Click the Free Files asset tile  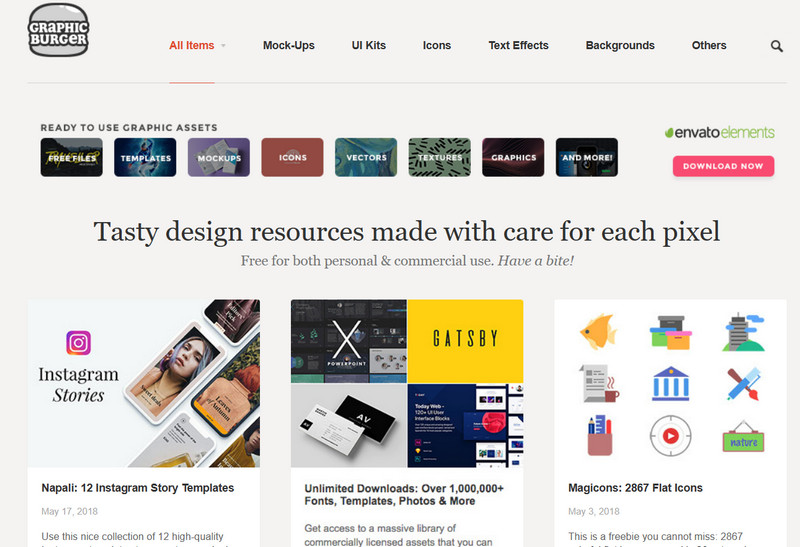[71, 157]
